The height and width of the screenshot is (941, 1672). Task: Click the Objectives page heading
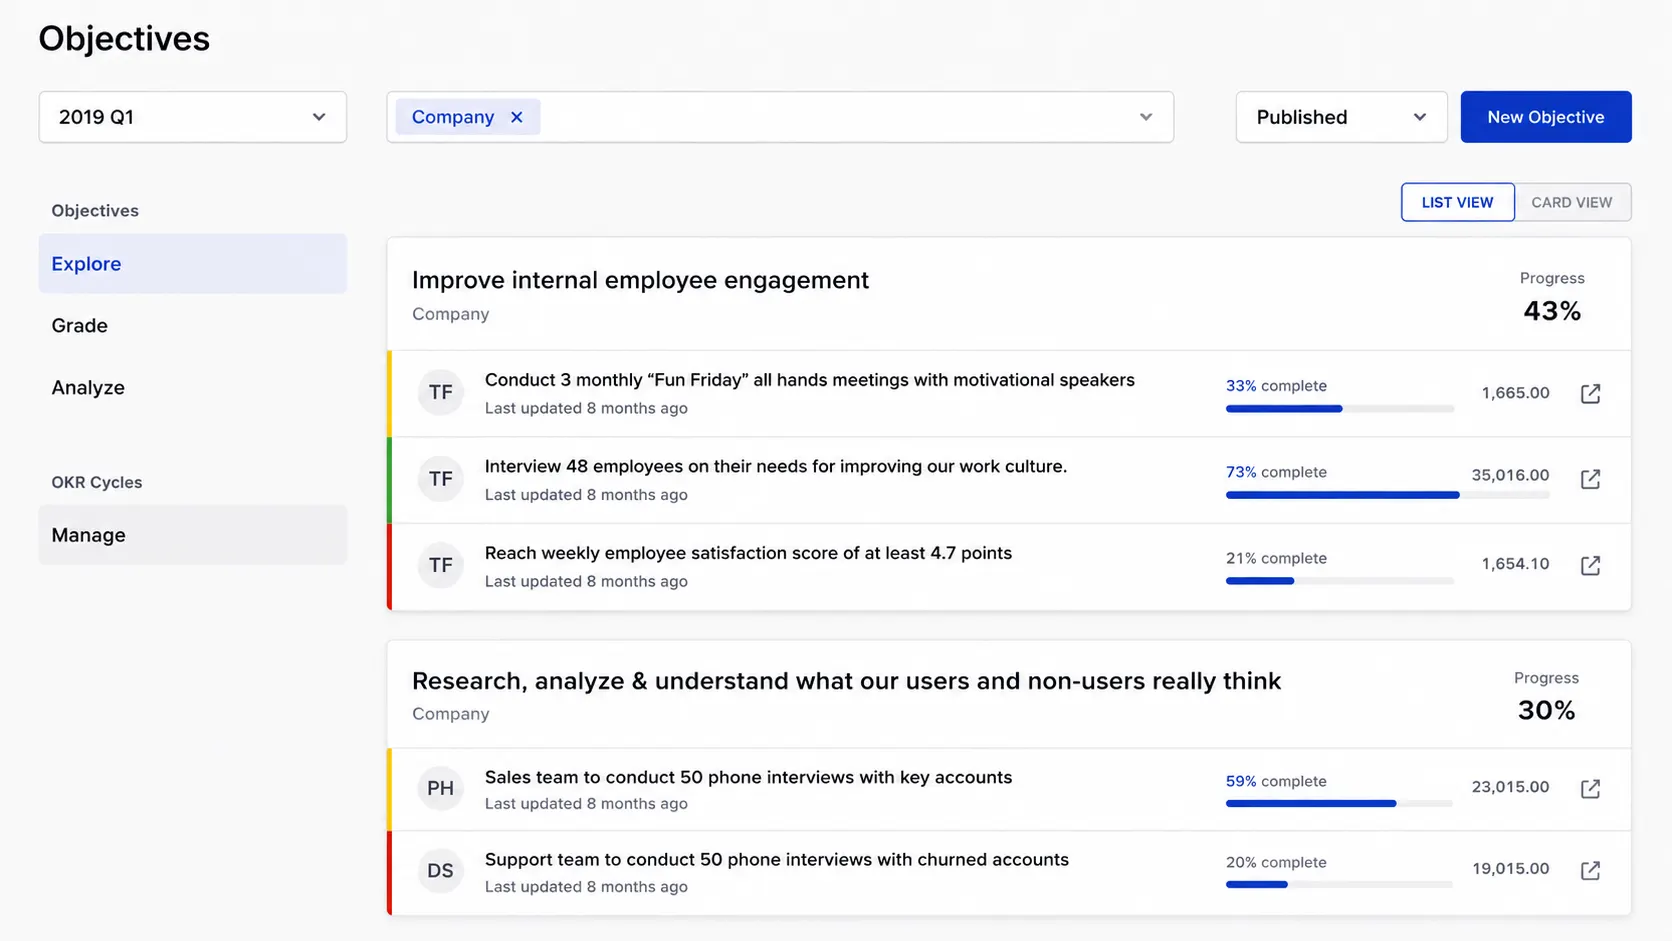click(124, 38)
